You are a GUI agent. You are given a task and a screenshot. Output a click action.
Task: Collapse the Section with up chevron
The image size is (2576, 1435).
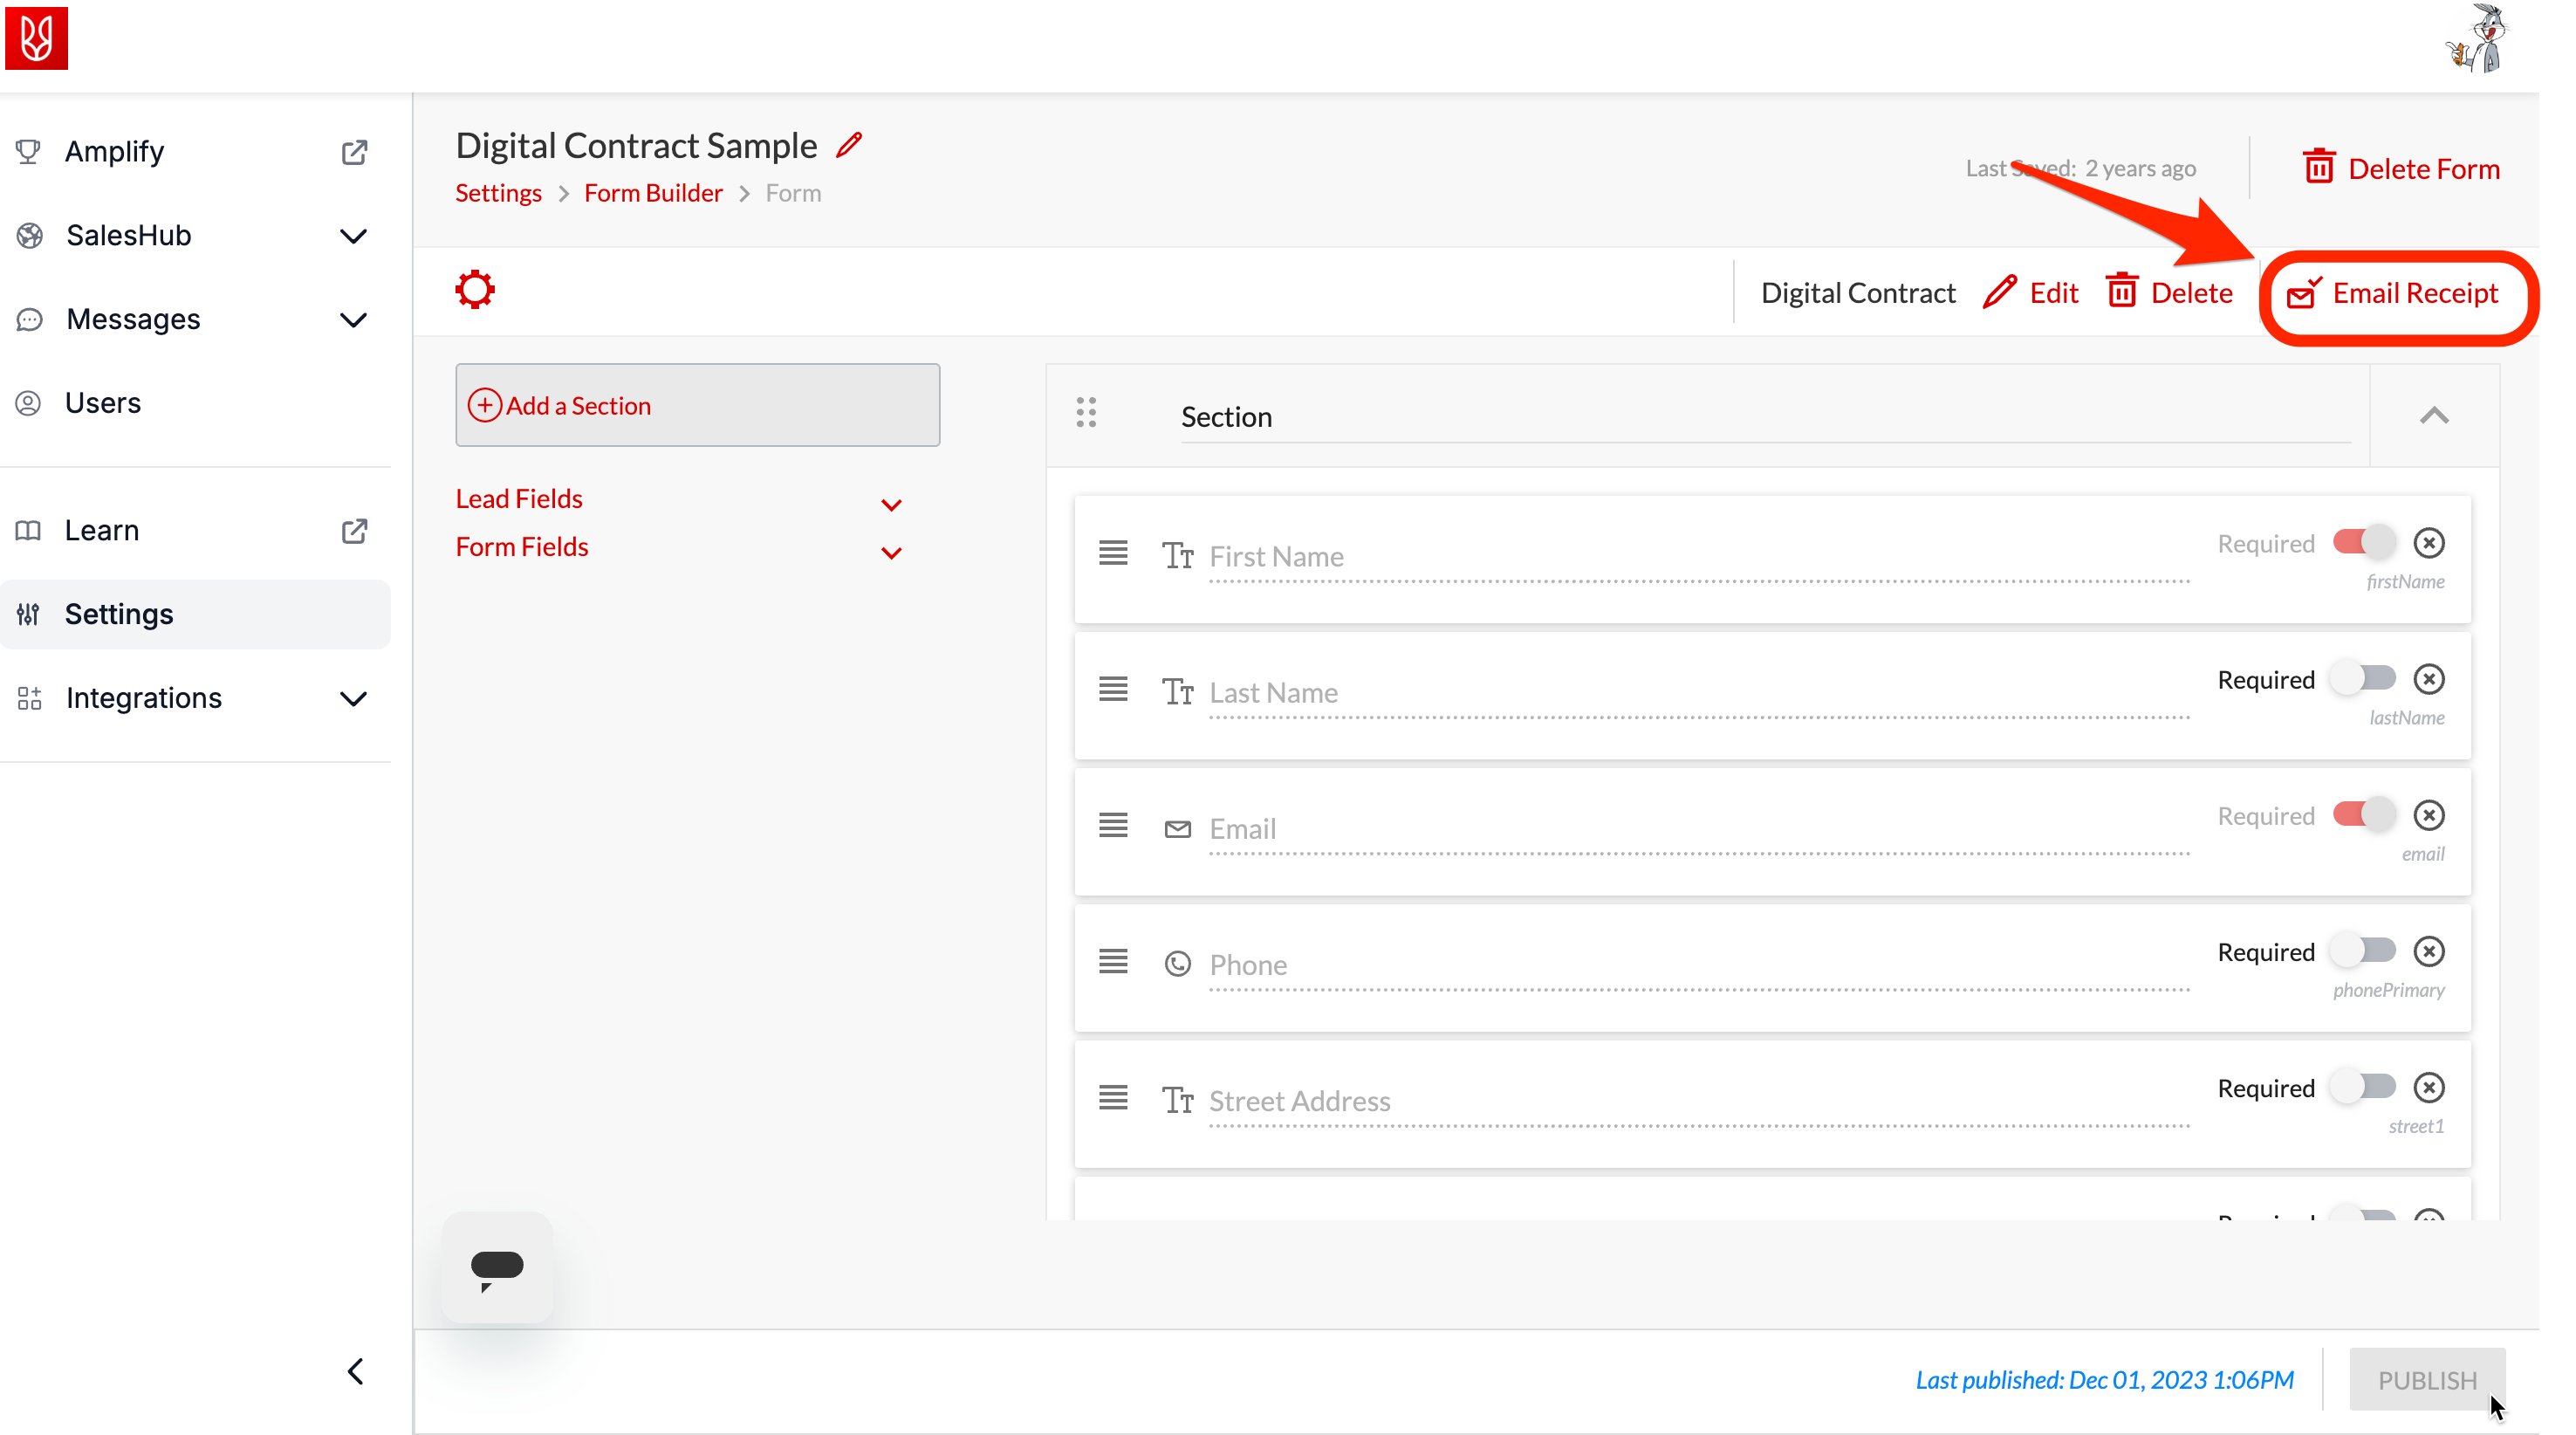[x=2434, y=416]
